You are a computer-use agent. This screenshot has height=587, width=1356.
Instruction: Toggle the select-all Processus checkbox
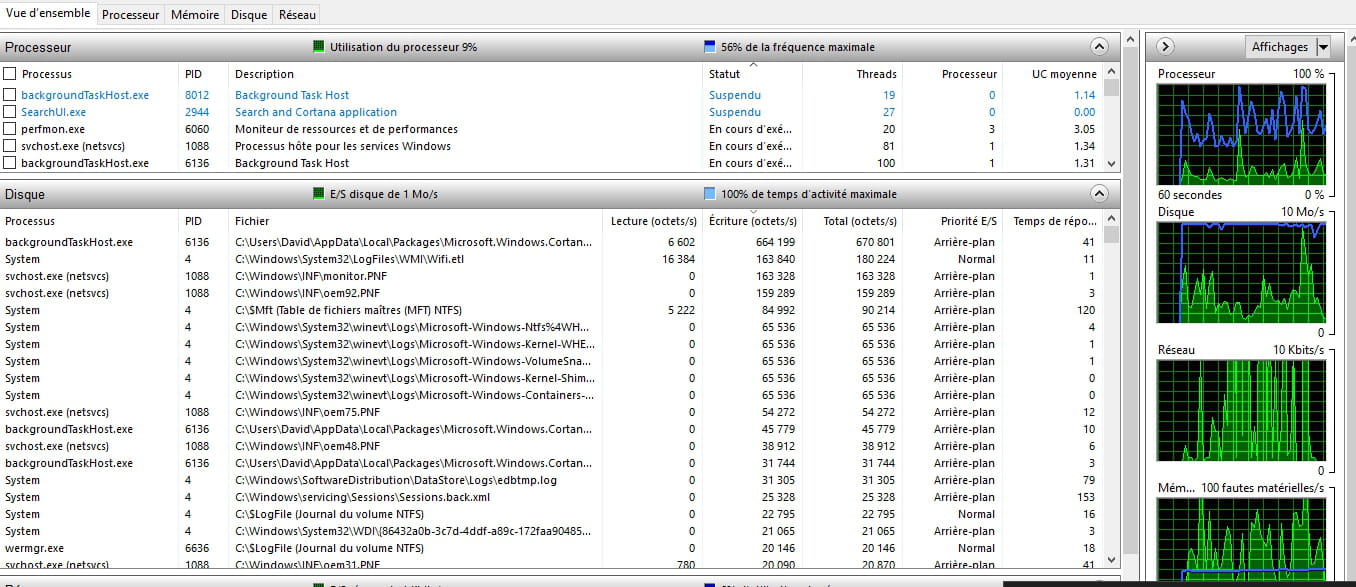(10, 74)
